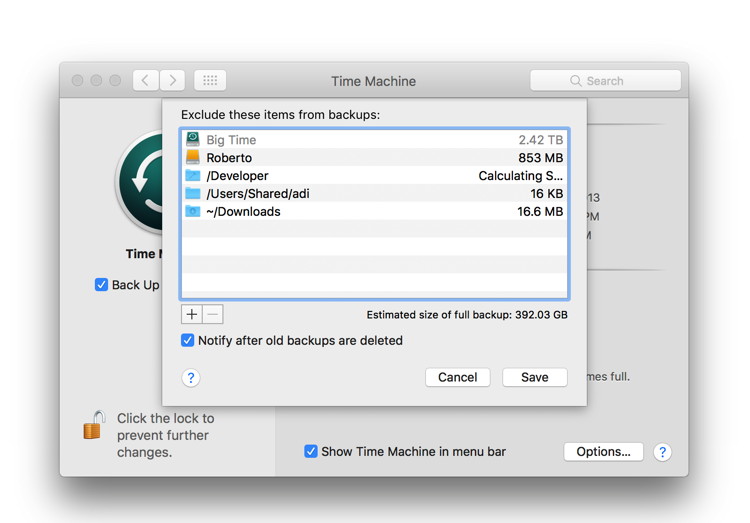750x523 pixels.
Task: Add an excluded item with plus button
Action: pyautogui.click(x=192, y=314)
